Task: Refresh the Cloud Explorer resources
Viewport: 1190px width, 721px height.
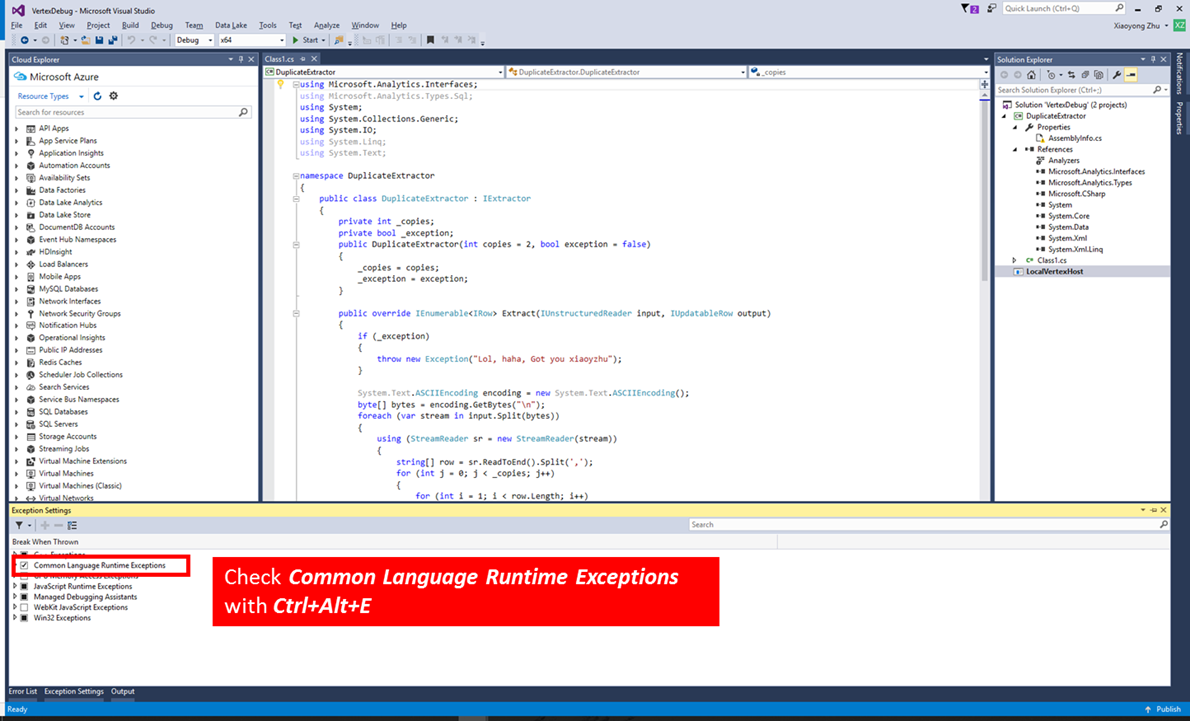Action: pyautogui.click(x=97, y=96)
